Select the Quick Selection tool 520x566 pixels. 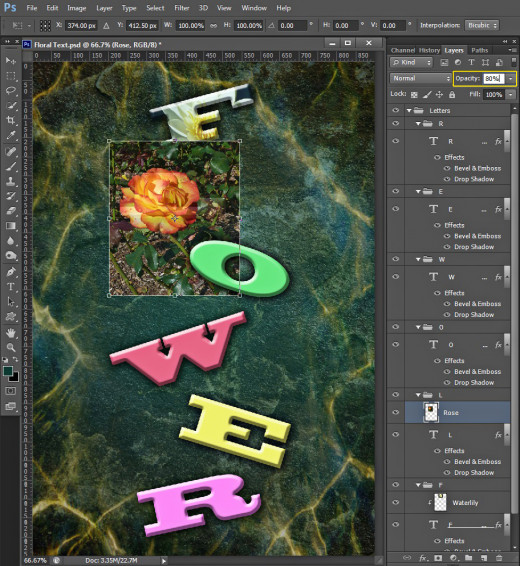coord(10,105)
